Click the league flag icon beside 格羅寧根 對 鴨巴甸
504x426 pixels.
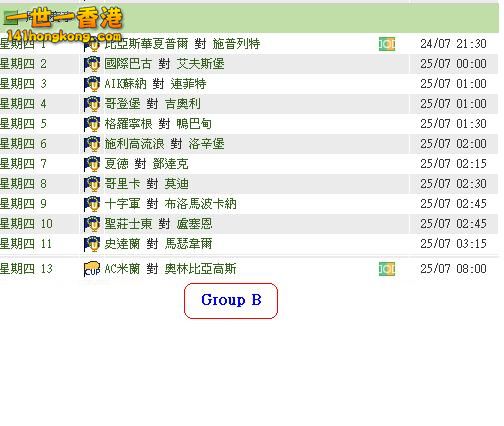[x=92, y=124]
